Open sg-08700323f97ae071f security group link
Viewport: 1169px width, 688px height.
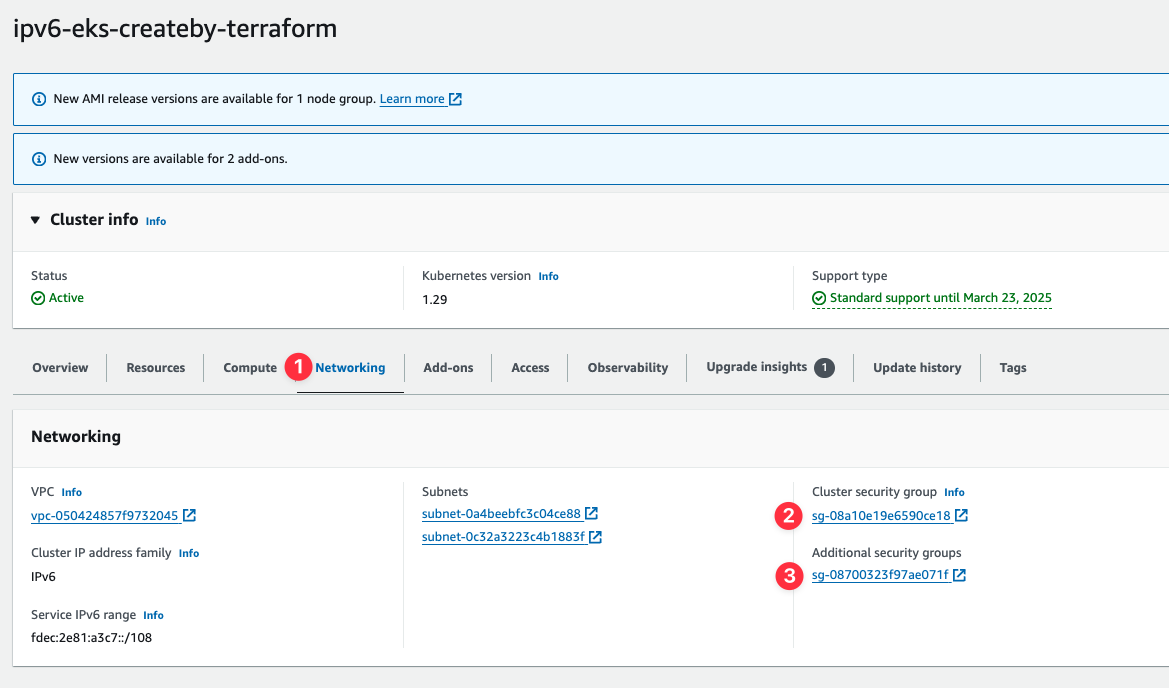pyautogui.click(x=880, y=575)
